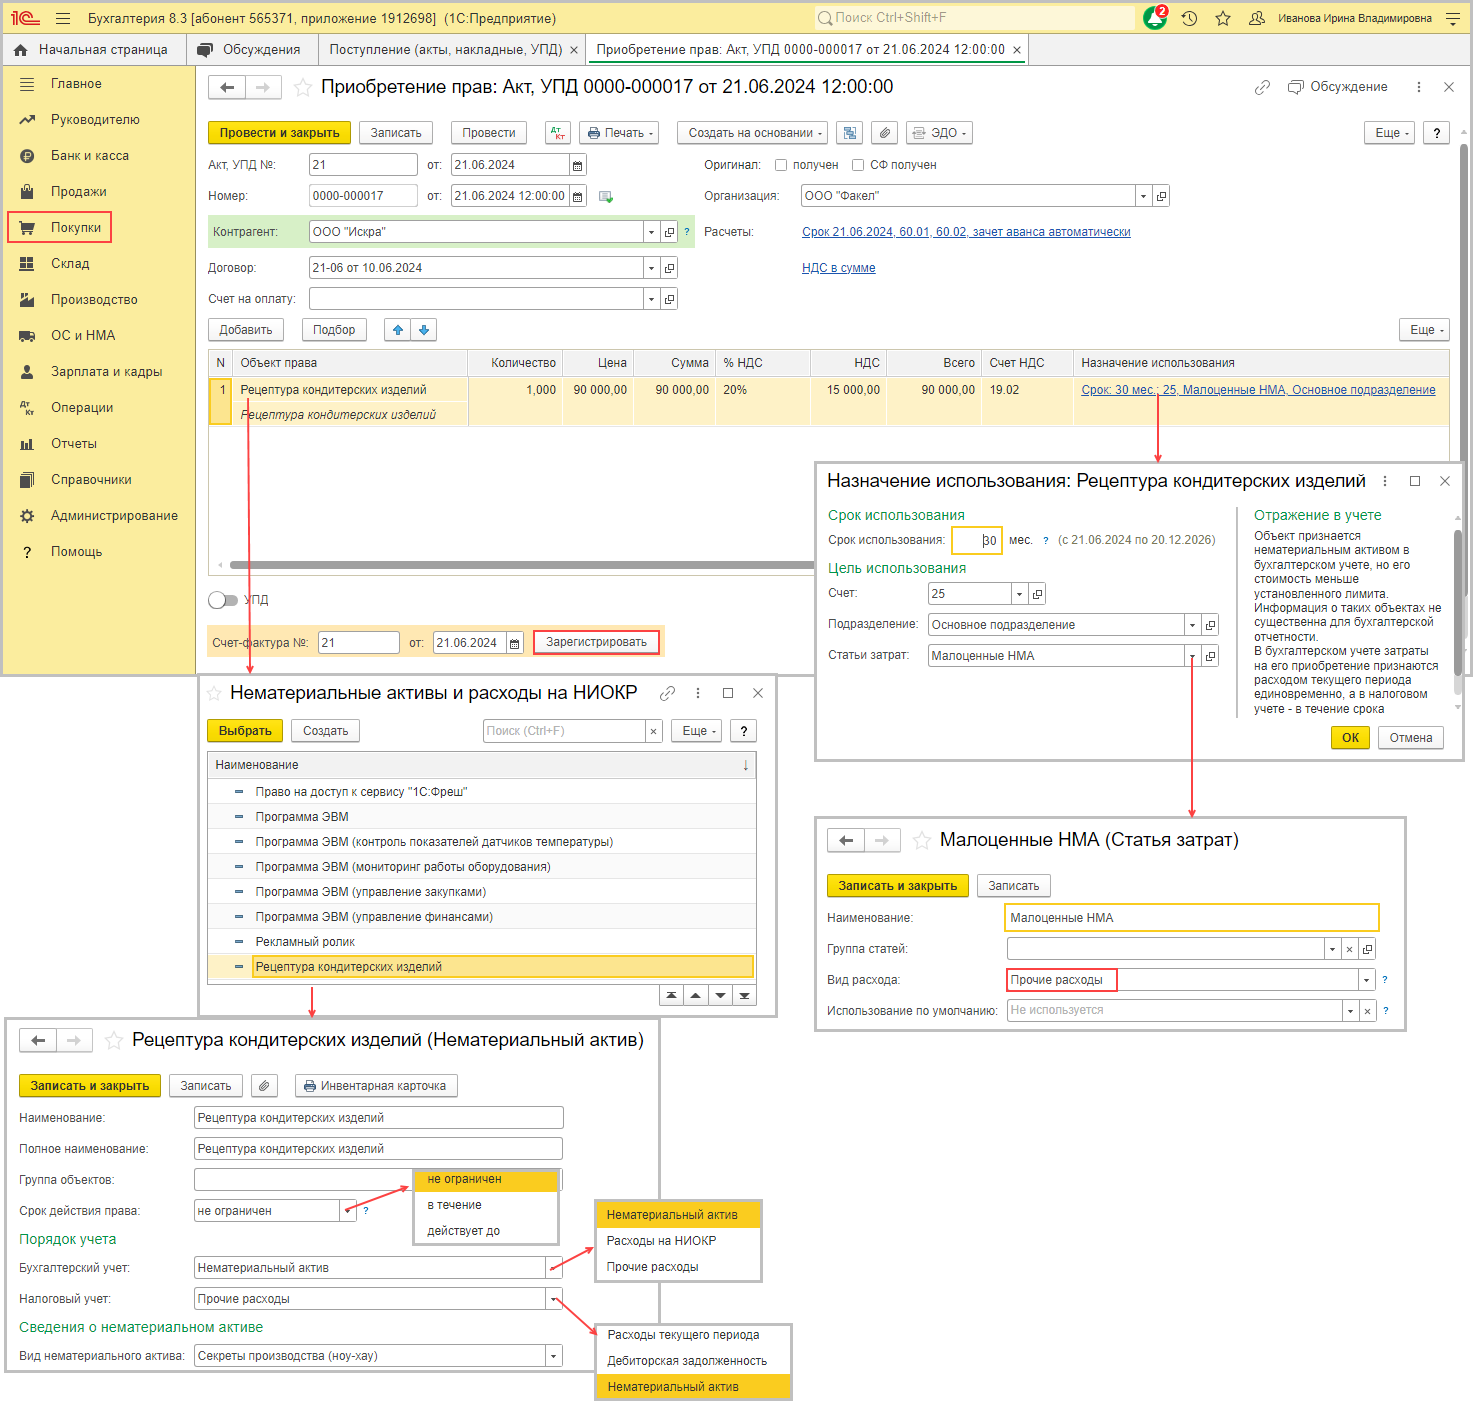The height and width of the screenshot is (1401, 1473).
Task: Open the Вид расхода dropdown
Action: pyautogui.click(x=1366, y=980)
